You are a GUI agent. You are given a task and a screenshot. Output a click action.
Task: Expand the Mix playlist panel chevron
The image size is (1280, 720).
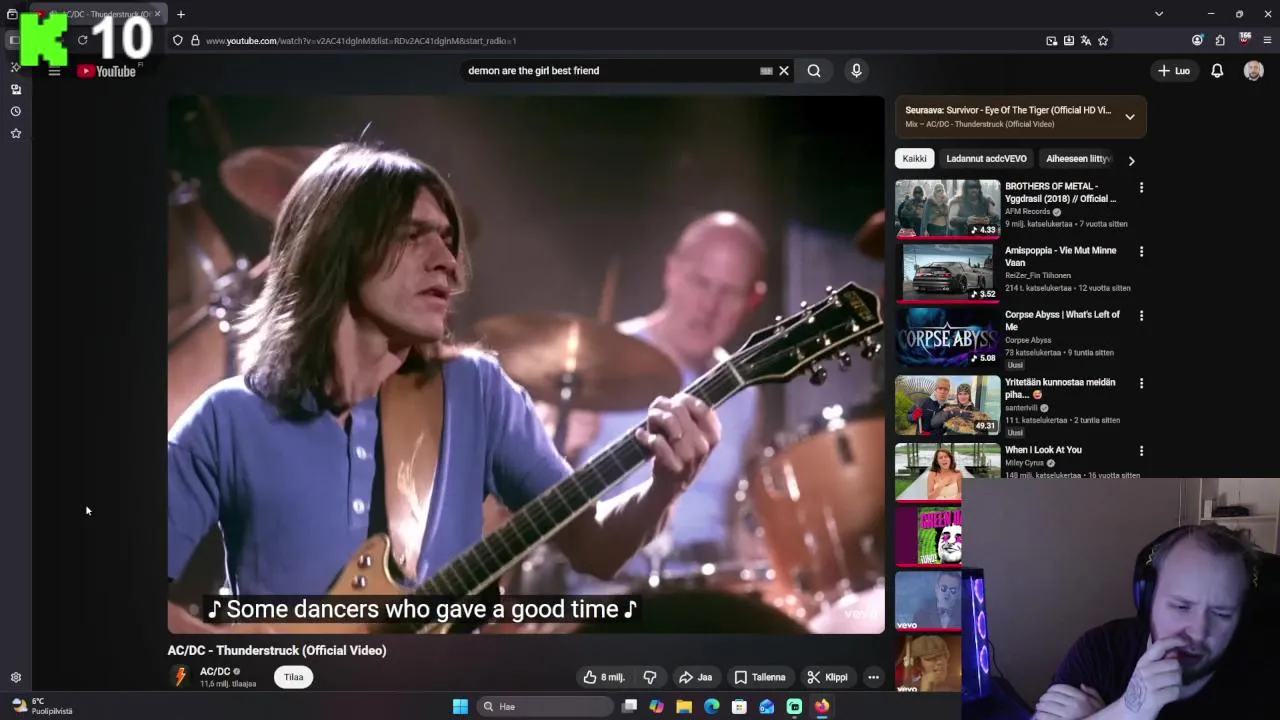pyautogui.click(x=1130, y=117)
